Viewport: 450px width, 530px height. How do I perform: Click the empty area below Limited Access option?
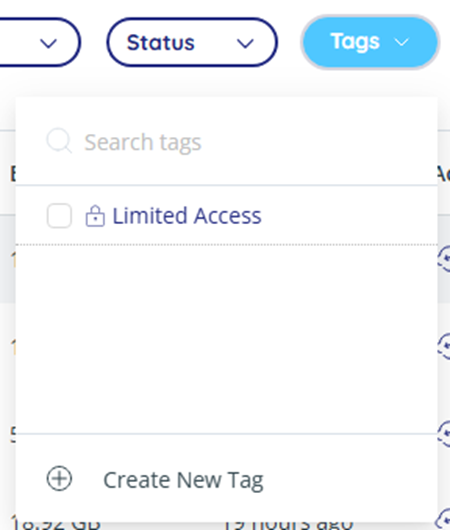pos(227,338)
